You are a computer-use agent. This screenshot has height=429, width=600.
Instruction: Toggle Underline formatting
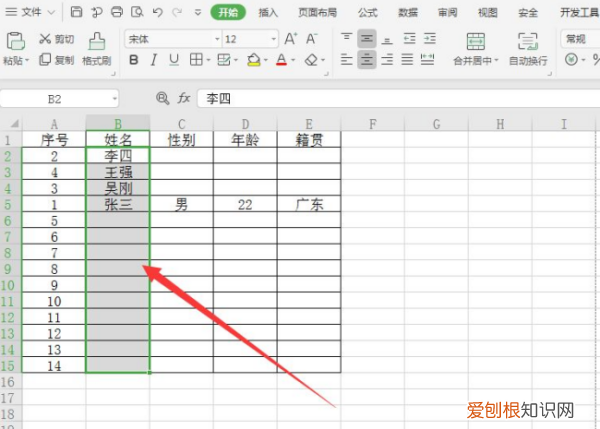(174, 60)
